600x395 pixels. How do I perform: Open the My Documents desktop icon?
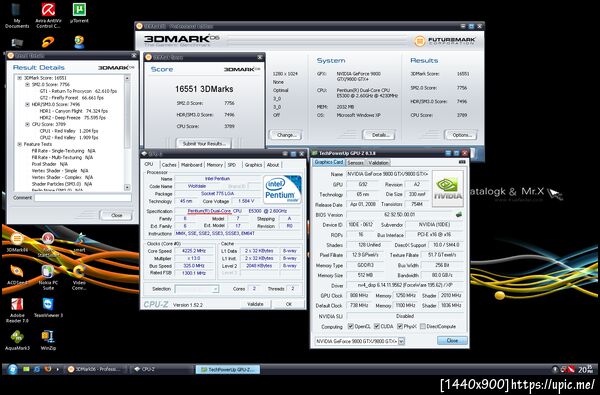(x=17, y=15)
